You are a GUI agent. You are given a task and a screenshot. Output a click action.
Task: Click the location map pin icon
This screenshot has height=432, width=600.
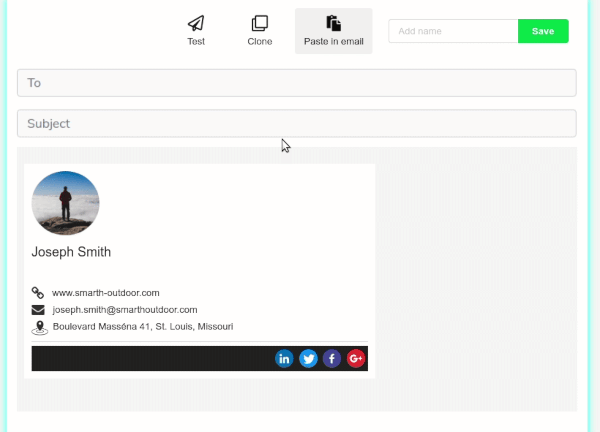[x=39, y=328]
